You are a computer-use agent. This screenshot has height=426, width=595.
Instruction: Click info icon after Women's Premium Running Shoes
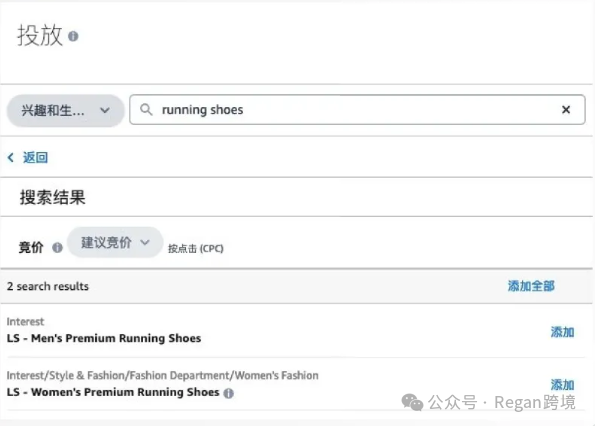(228, 393)
